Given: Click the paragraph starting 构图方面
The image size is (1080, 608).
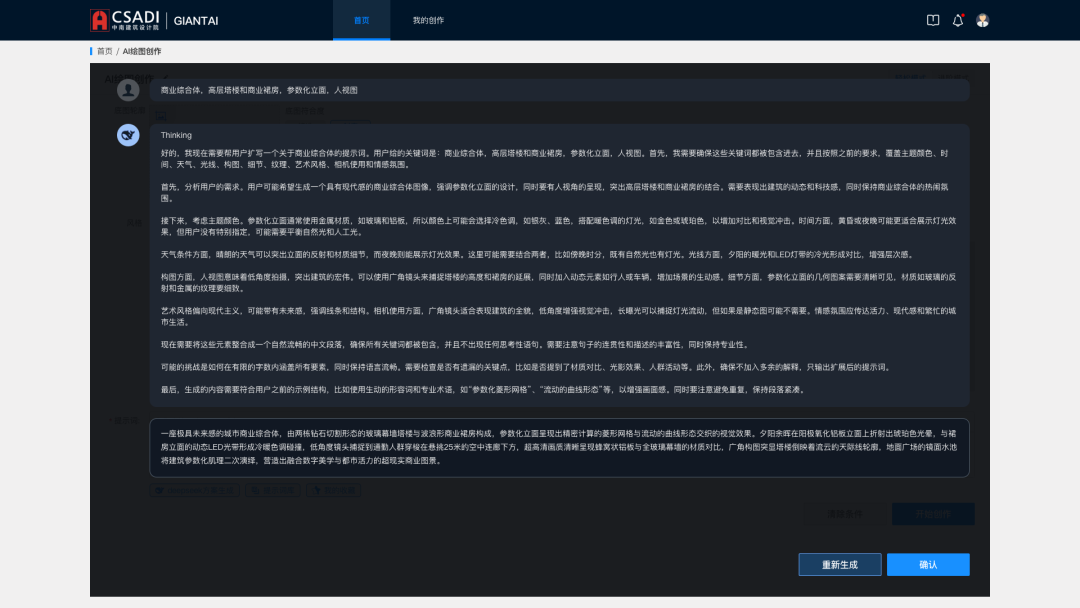Looking at the screenshot, I should (559, 282).
